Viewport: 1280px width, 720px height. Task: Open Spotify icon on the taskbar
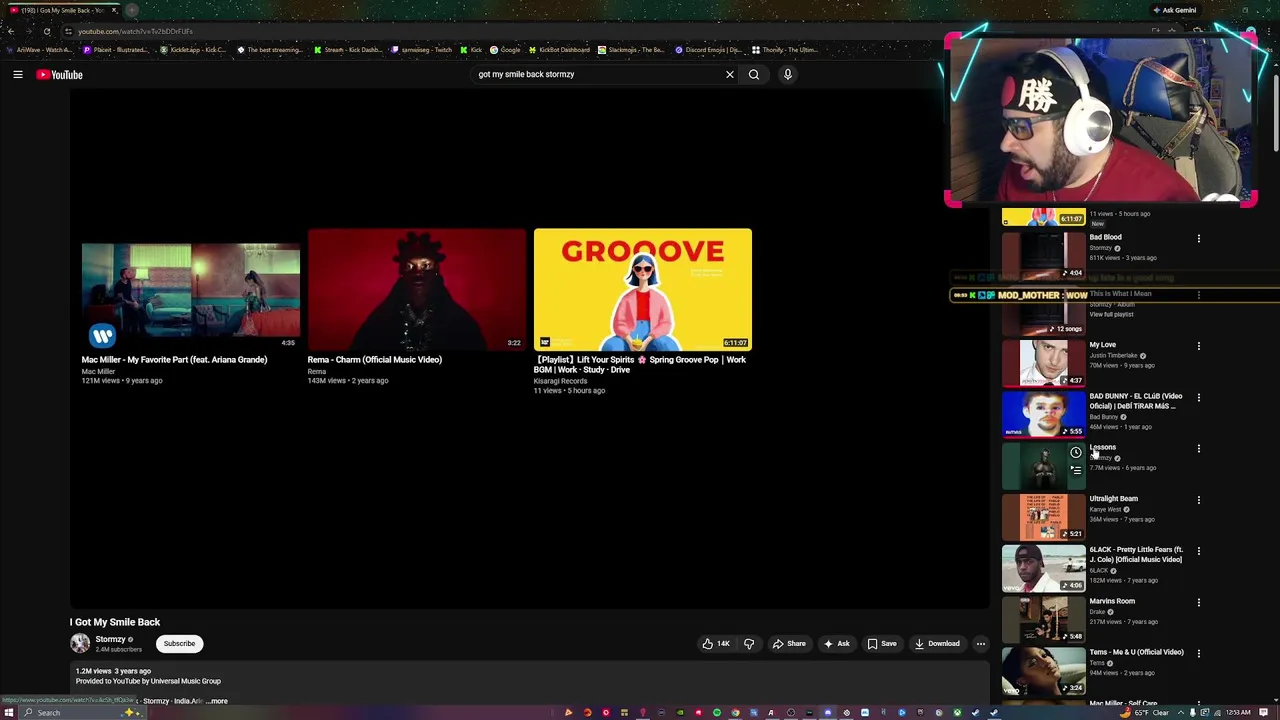(717, 713)
